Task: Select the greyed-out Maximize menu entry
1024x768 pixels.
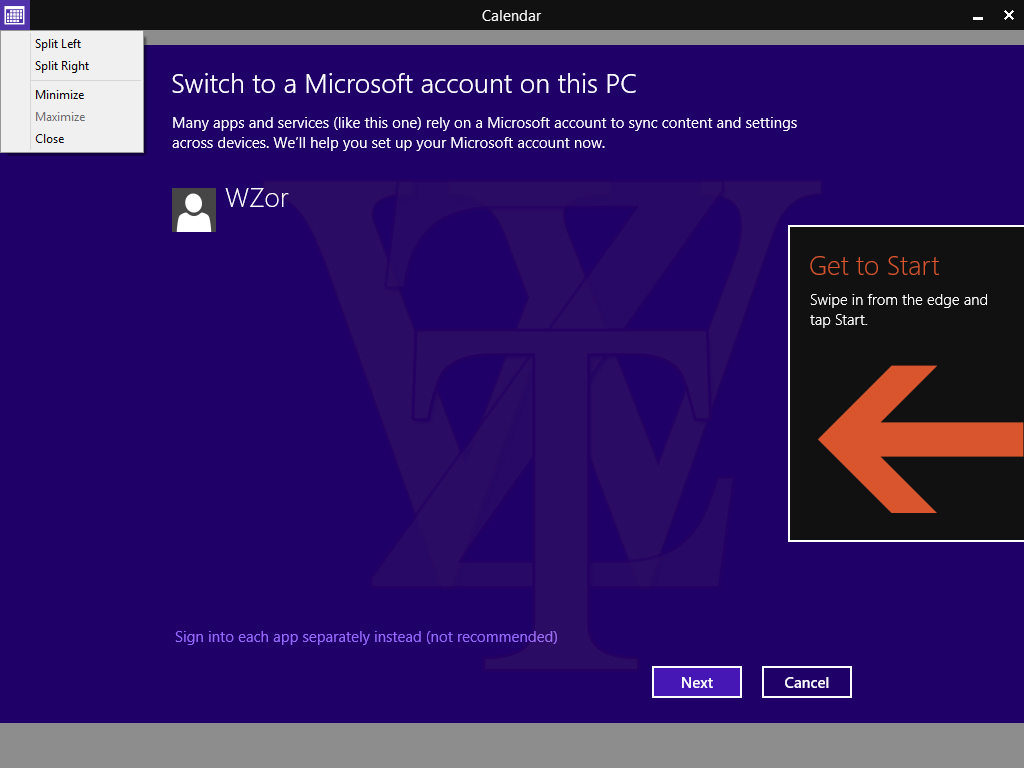Action: coord(60,117)
